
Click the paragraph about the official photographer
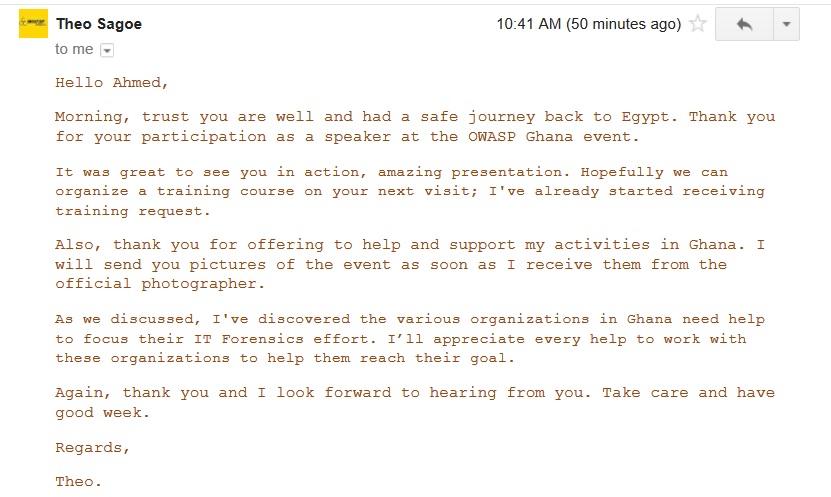tap(414, 264)
